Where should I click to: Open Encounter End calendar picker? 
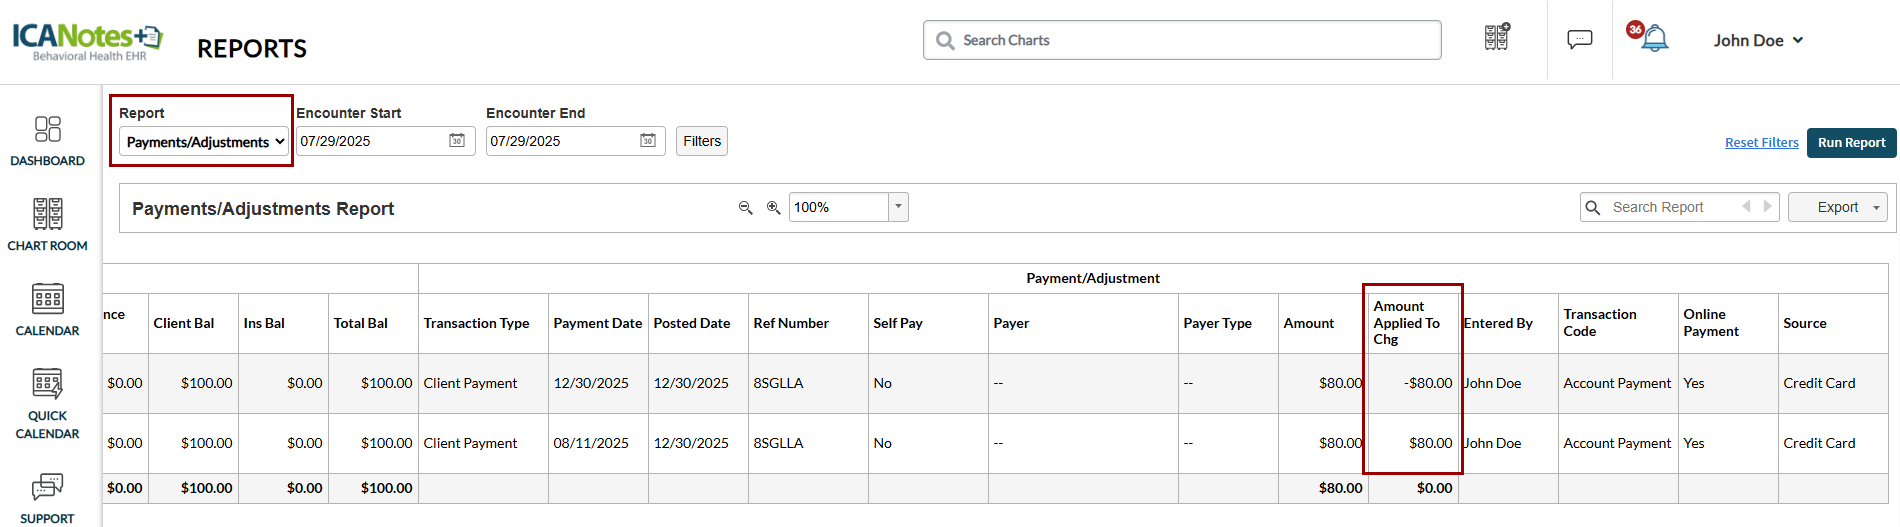tap(648, 141)
